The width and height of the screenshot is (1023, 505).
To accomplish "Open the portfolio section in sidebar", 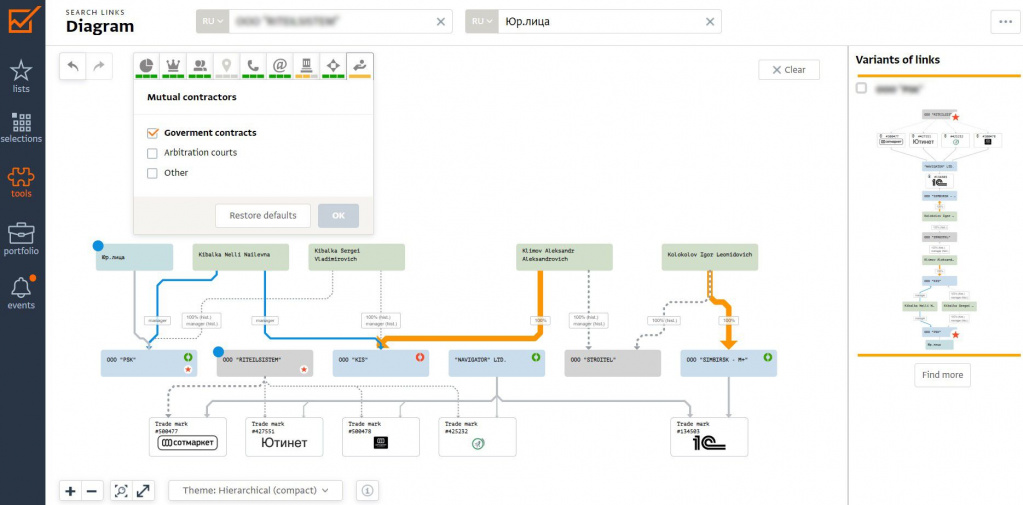I will coord(21,239).
